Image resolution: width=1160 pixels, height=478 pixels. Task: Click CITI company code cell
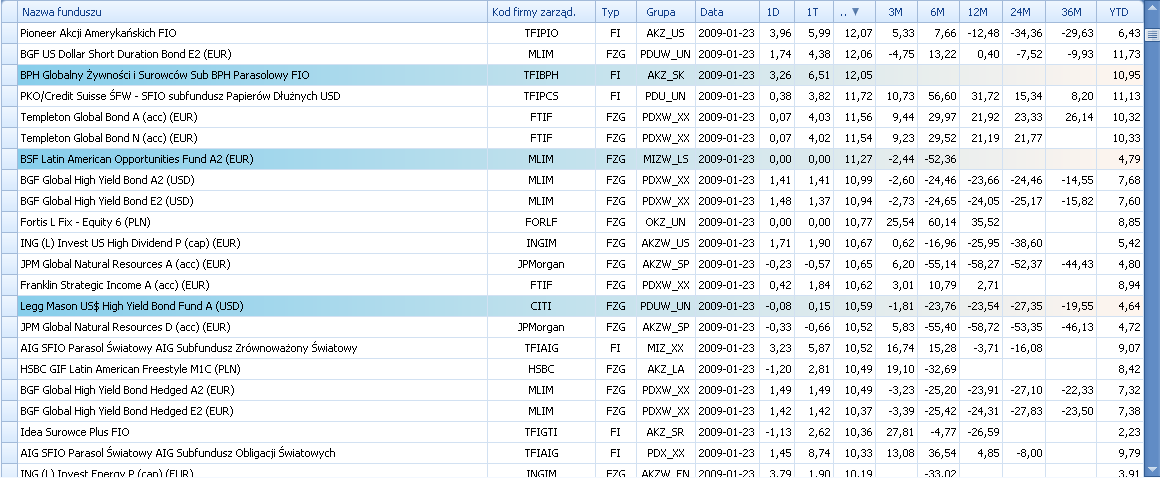click(x=542, y=306)
